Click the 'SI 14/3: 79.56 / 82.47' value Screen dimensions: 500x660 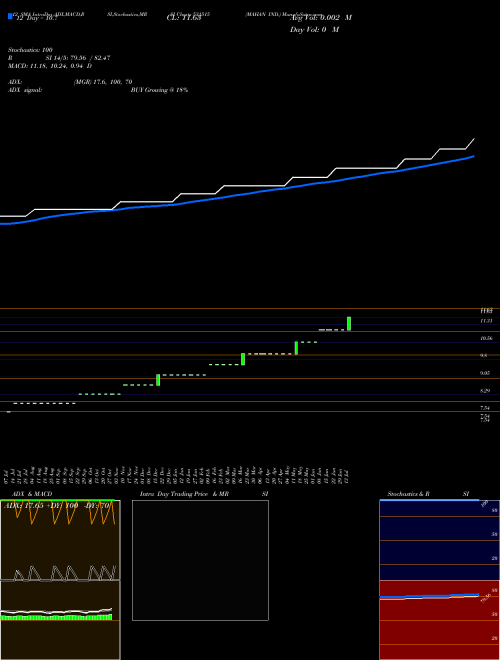78,58
